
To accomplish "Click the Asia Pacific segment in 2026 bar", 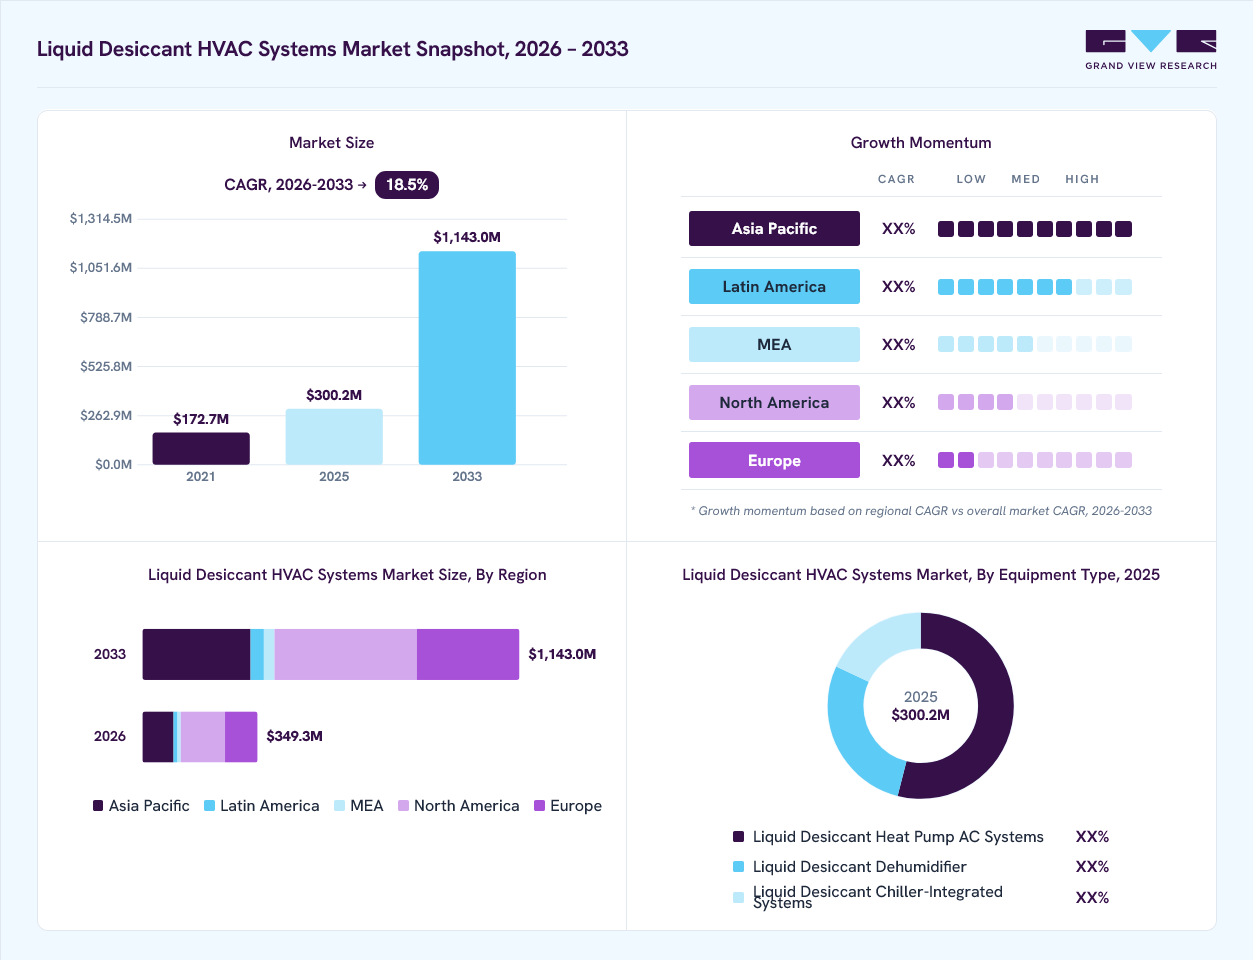I will (158, 737).
